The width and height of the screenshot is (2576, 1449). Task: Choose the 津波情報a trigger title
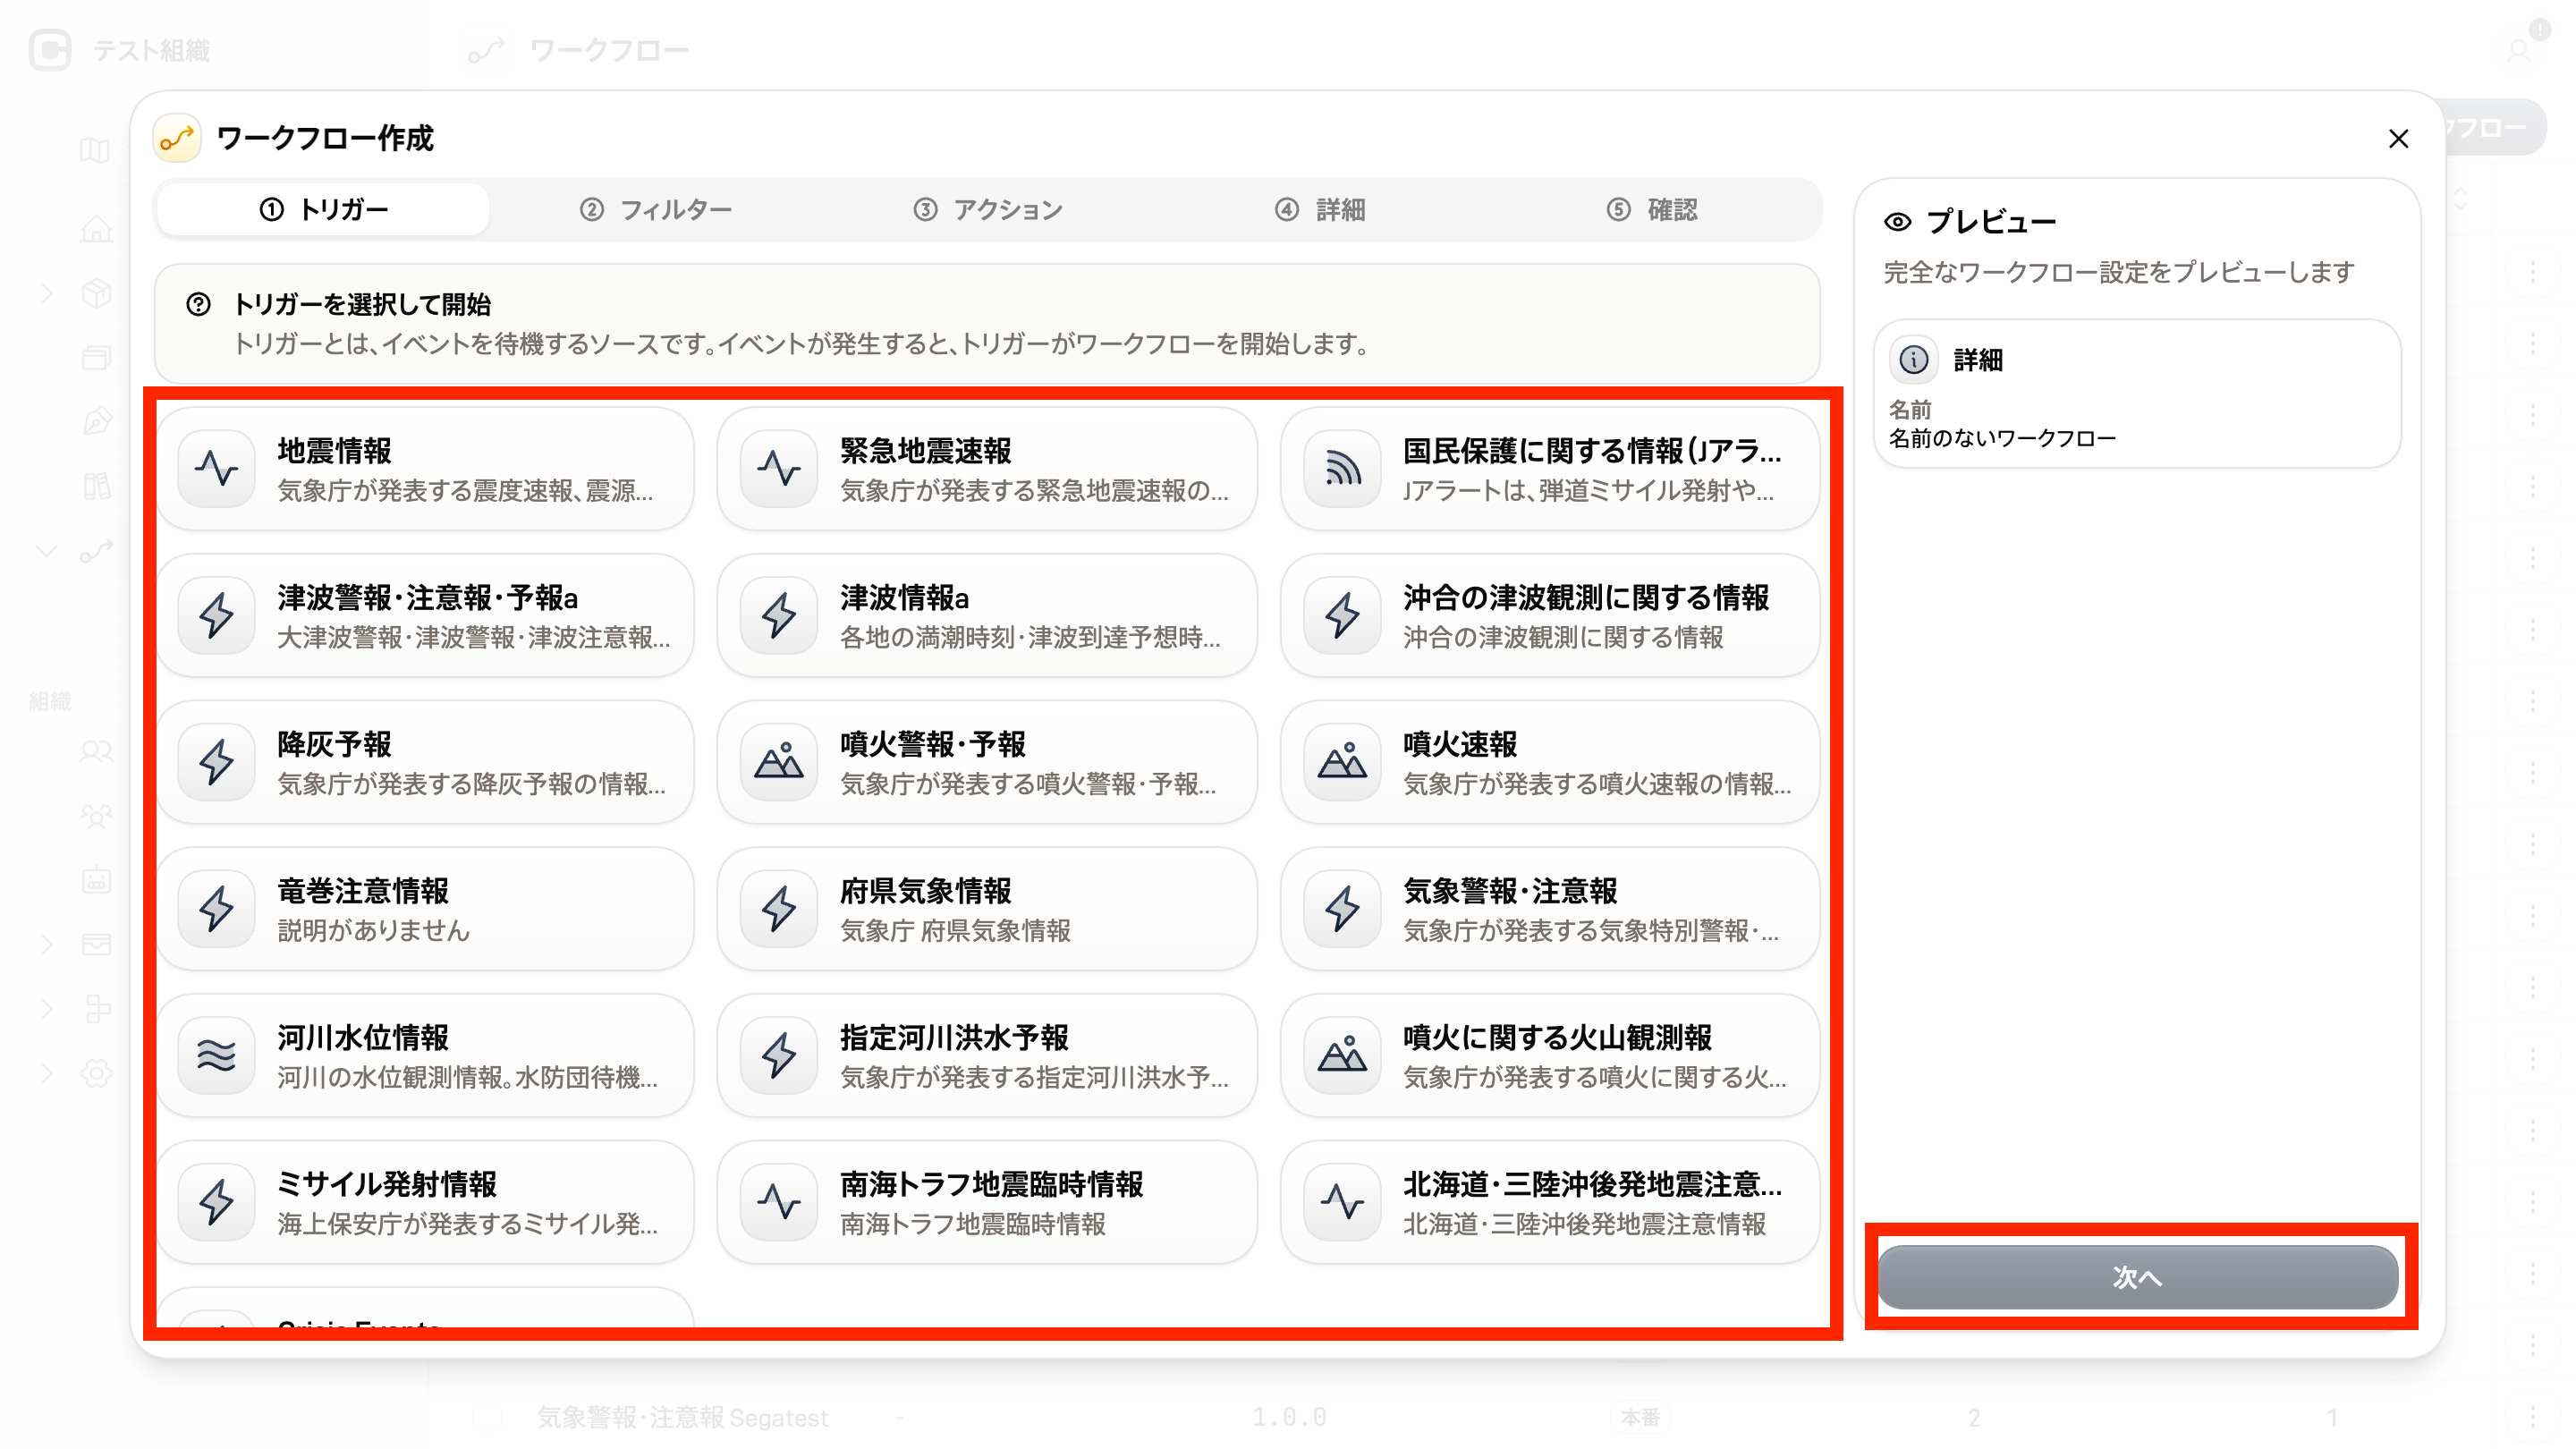[x=905, y=598]
